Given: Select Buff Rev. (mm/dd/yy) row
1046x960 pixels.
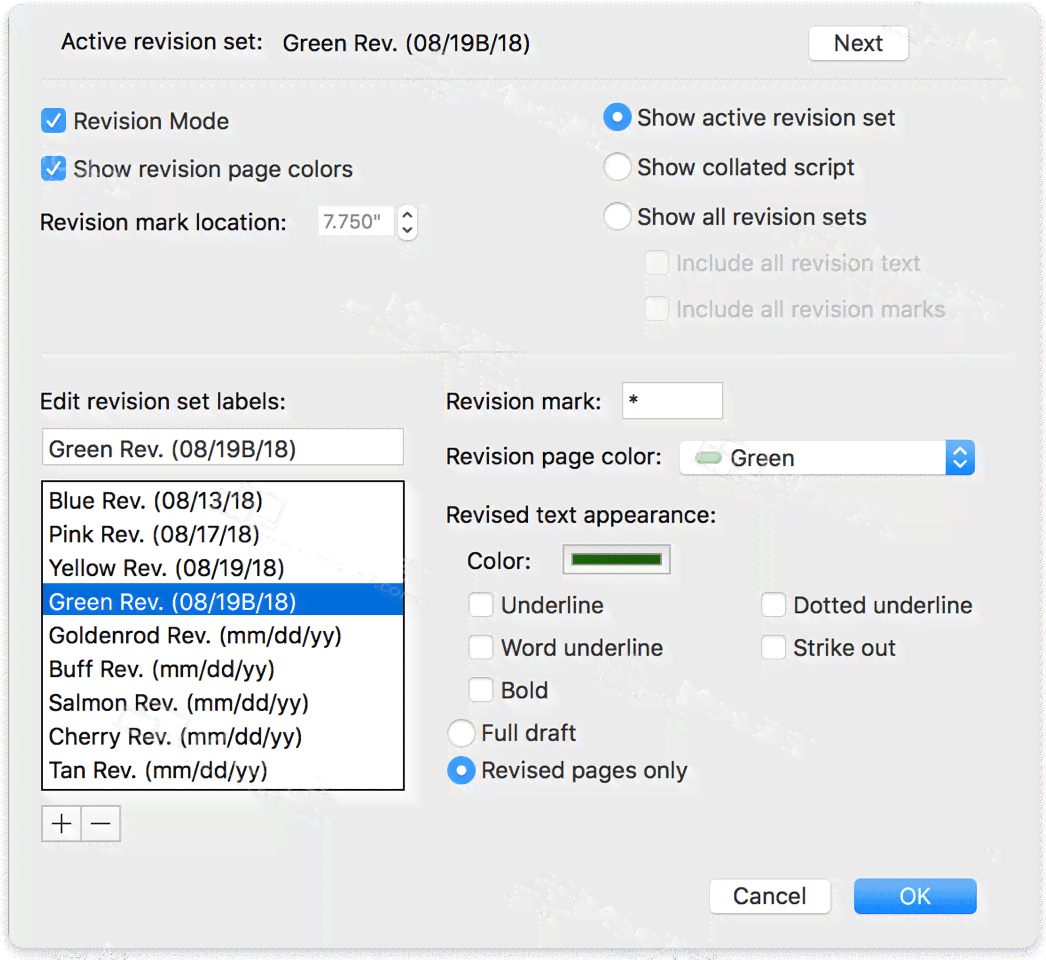Looking at the screenshot, I should (223, 668).
